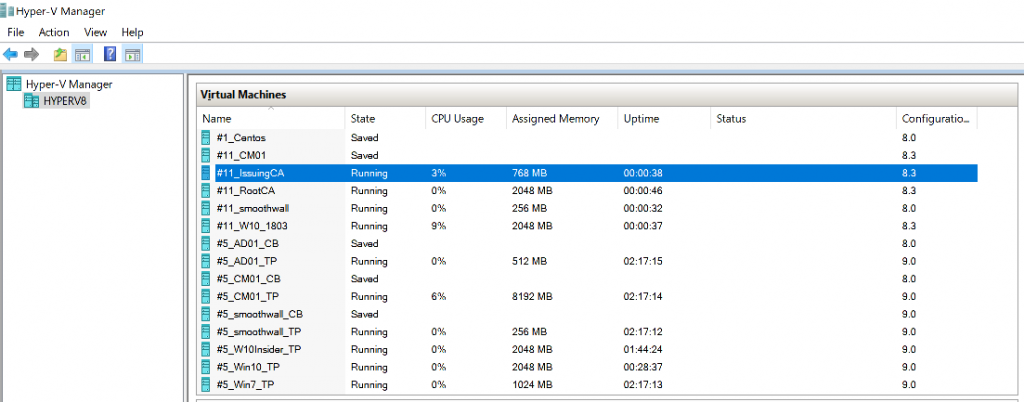This screenshot has height=402, width=1024.
Task: Open the View menu
Action: (x=95, y=32)
